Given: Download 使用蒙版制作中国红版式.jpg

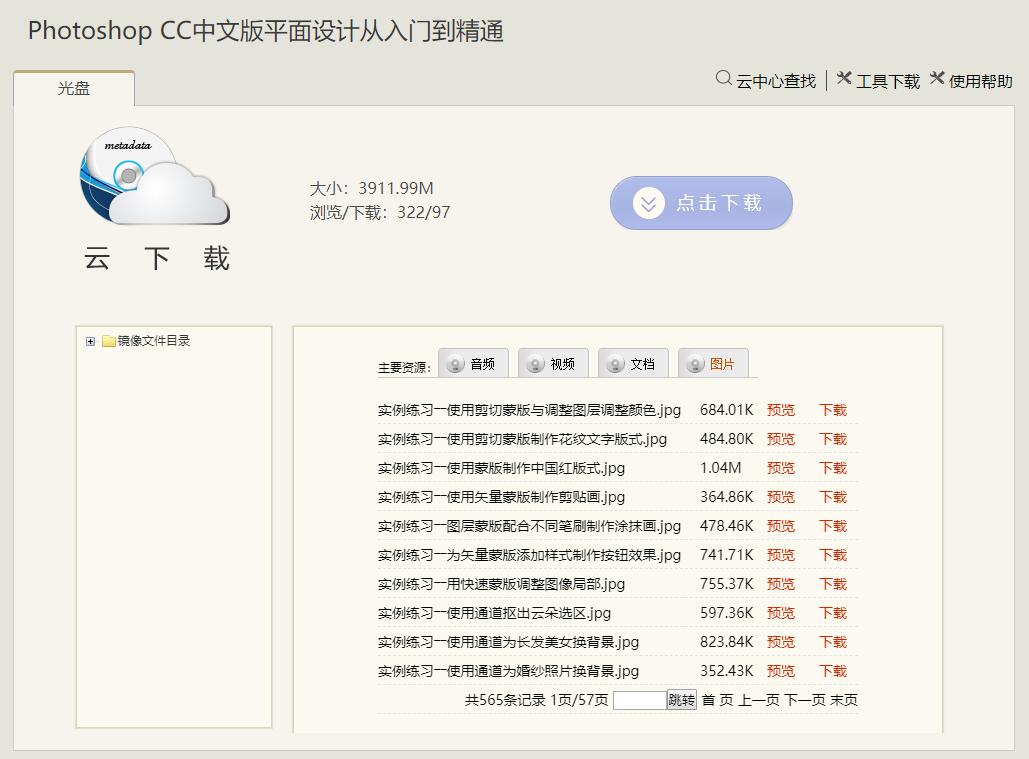Looking at the screenshot, I should pos(833,468).
